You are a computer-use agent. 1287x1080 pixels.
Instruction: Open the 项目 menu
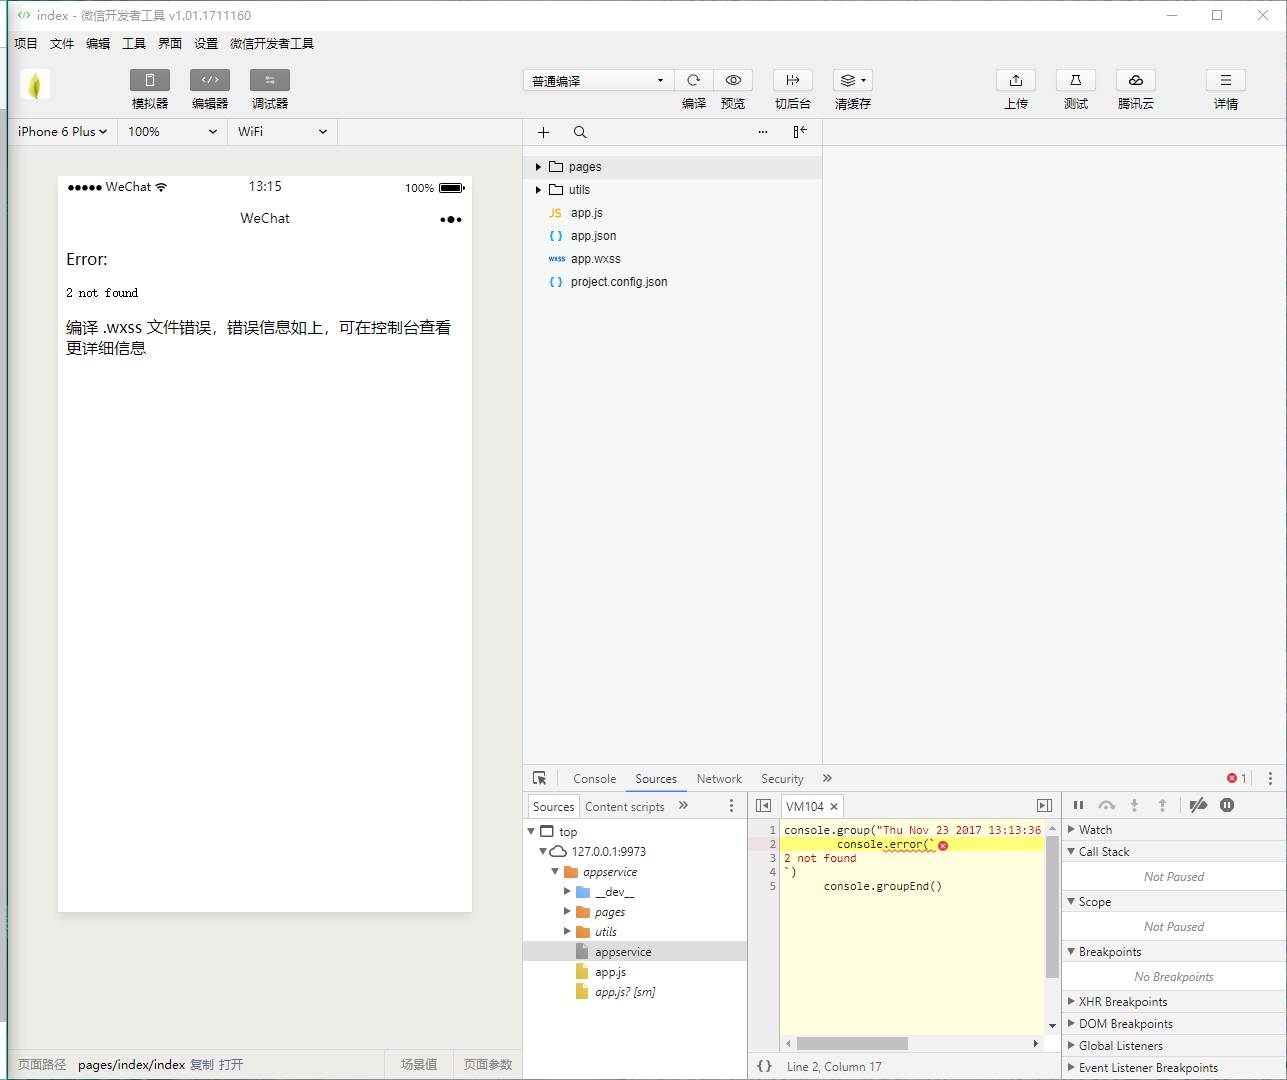tap(26, 43)
